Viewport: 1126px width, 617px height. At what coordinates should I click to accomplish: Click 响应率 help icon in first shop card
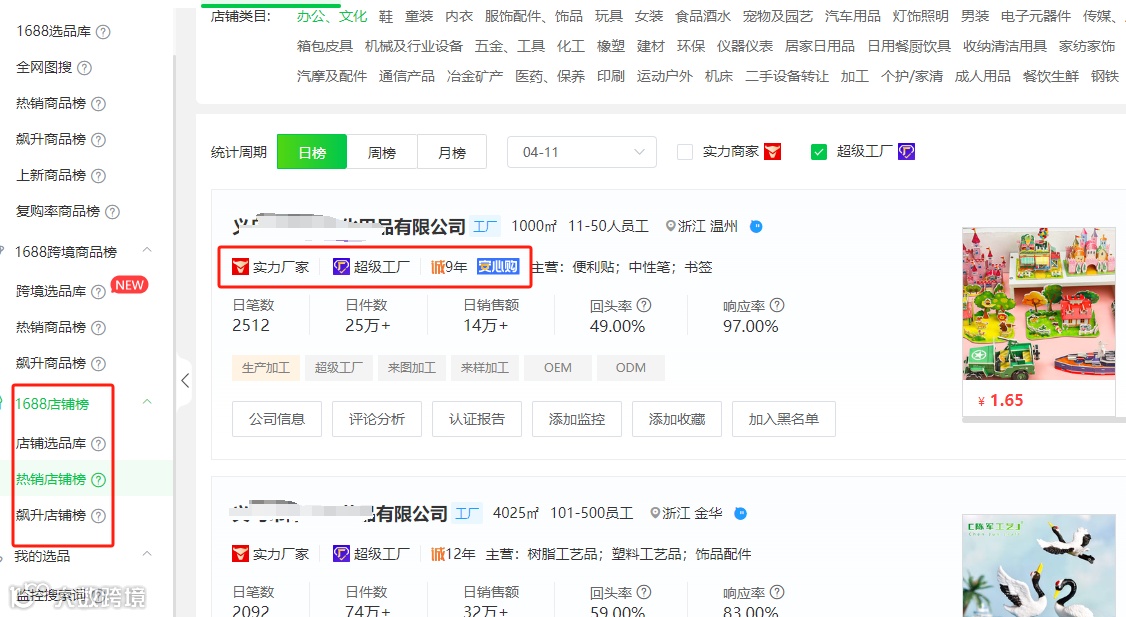click(x=777, y=305)
